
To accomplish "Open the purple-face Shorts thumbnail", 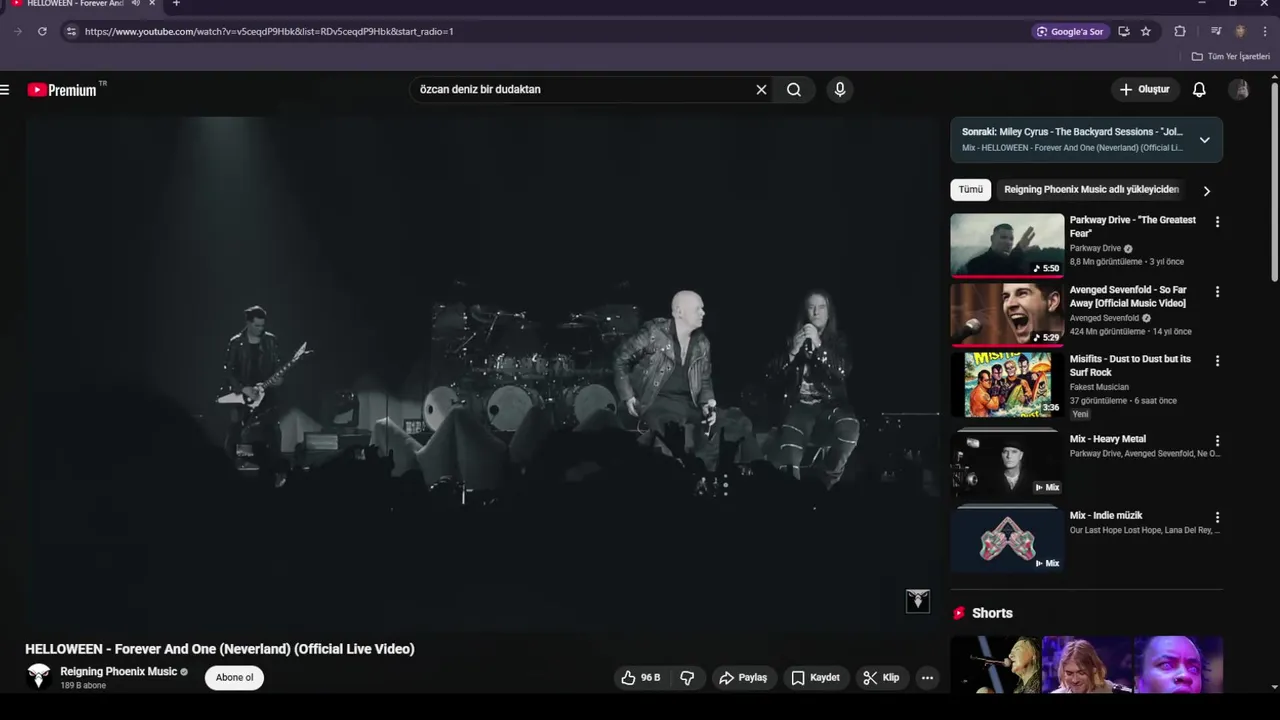I will coord(1178,664).
